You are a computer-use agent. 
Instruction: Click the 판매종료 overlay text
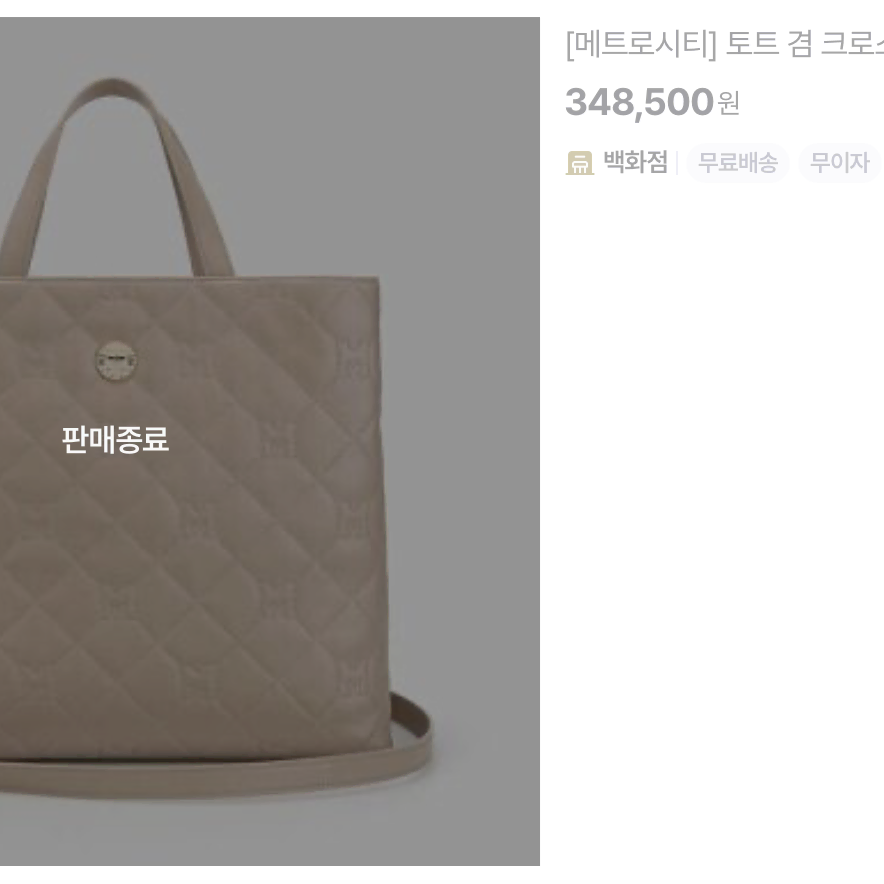click(115, 439)
